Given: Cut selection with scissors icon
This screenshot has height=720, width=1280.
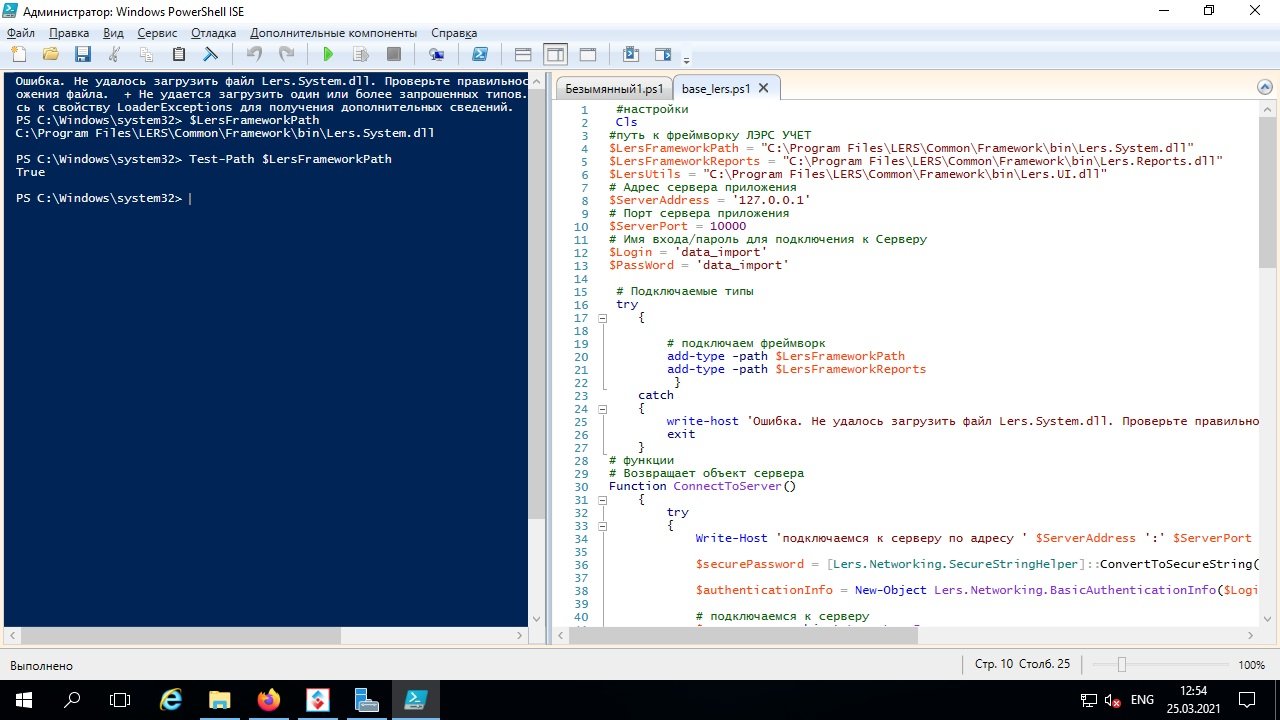Looking at the screenshot, I should [114, 54].
